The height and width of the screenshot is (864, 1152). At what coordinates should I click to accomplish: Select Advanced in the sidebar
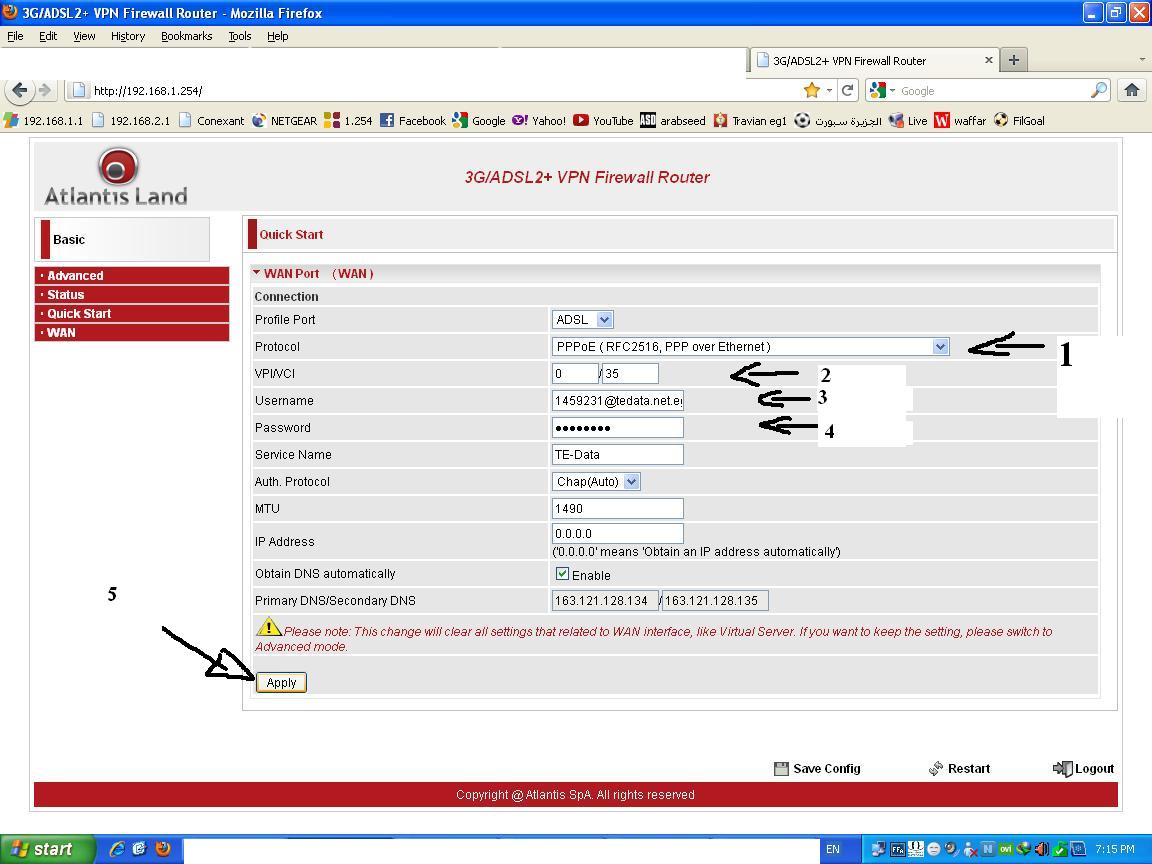point(132,276)
